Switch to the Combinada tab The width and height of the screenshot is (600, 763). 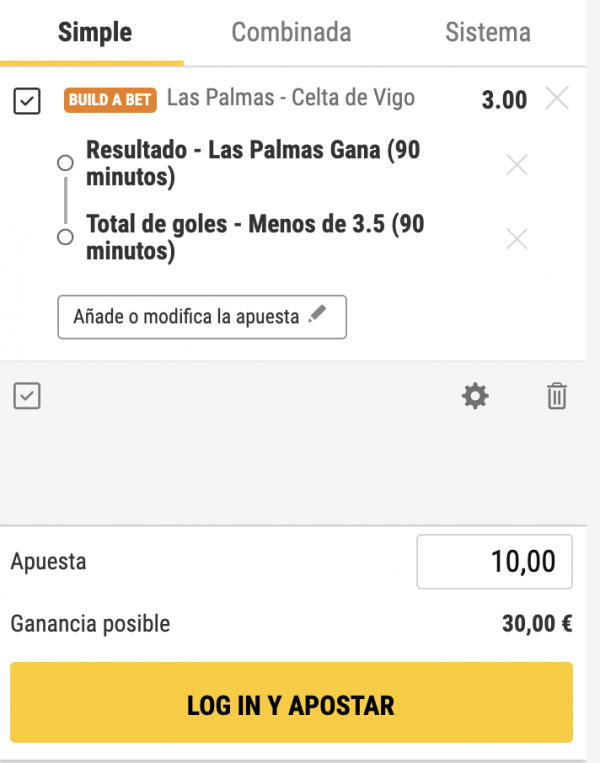click(x=291, y=32)
